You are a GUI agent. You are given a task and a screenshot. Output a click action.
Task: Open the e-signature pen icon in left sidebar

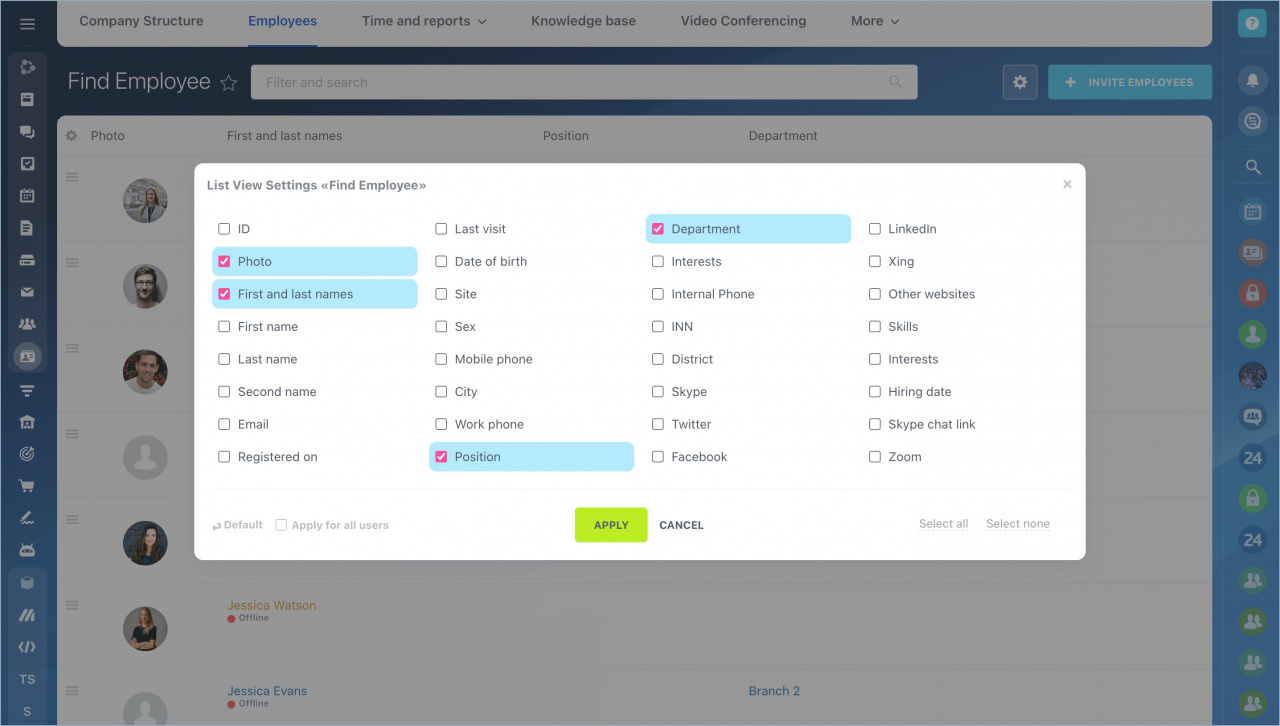(x=27, y=518)
